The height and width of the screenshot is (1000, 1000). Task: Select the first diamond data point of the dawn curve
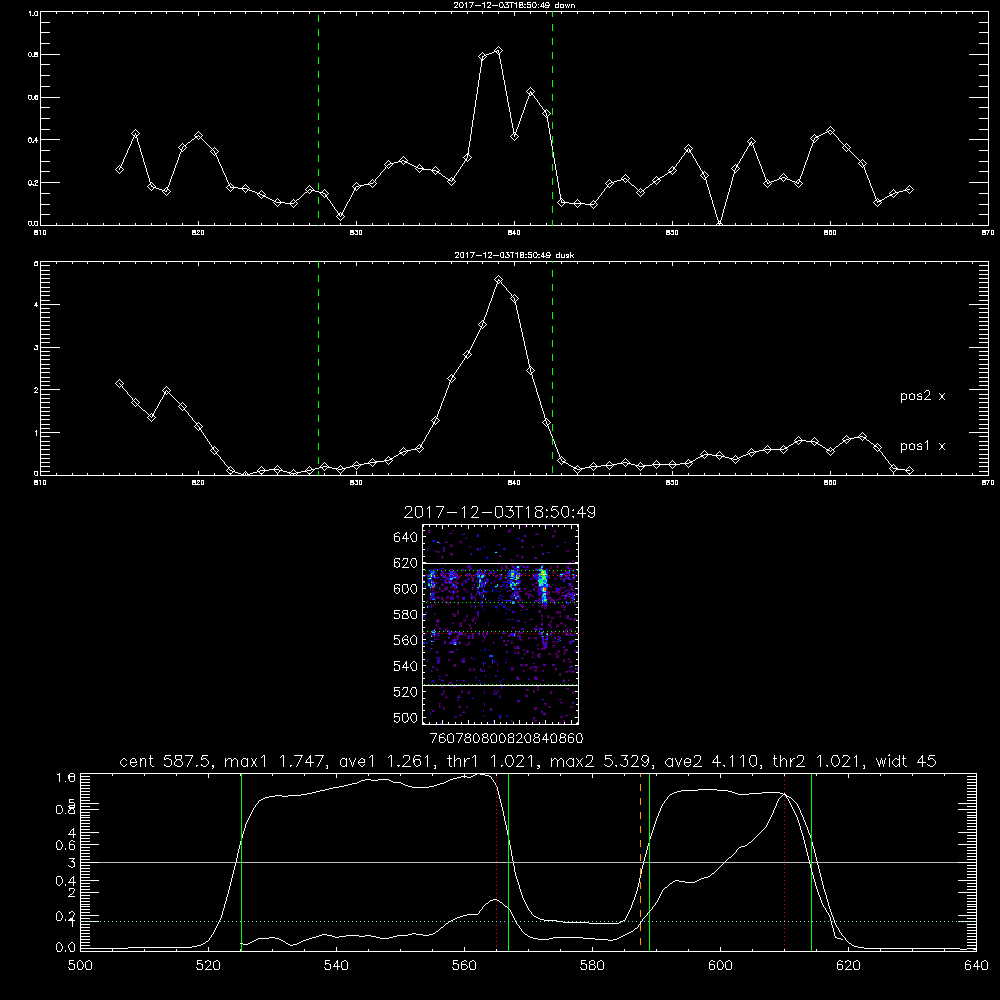(119, 169)
